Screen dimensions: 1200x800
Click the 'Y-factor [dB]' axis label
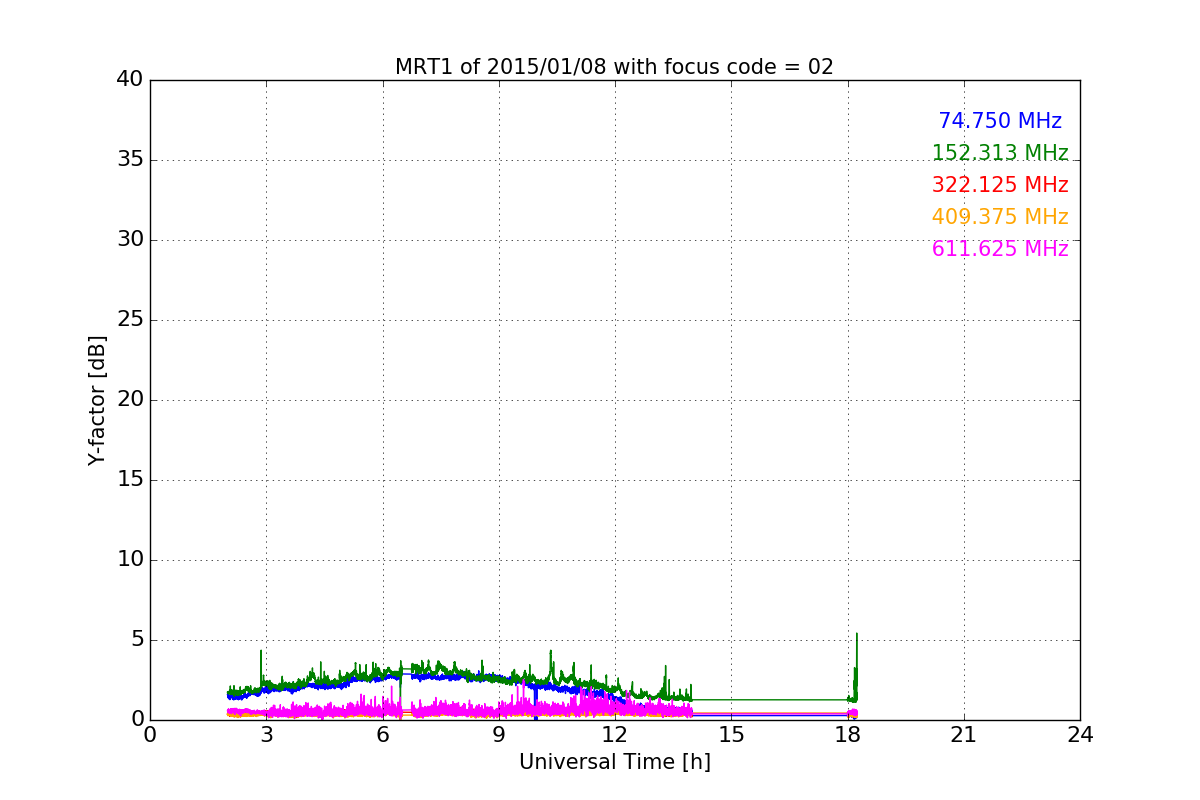(97, 400)
